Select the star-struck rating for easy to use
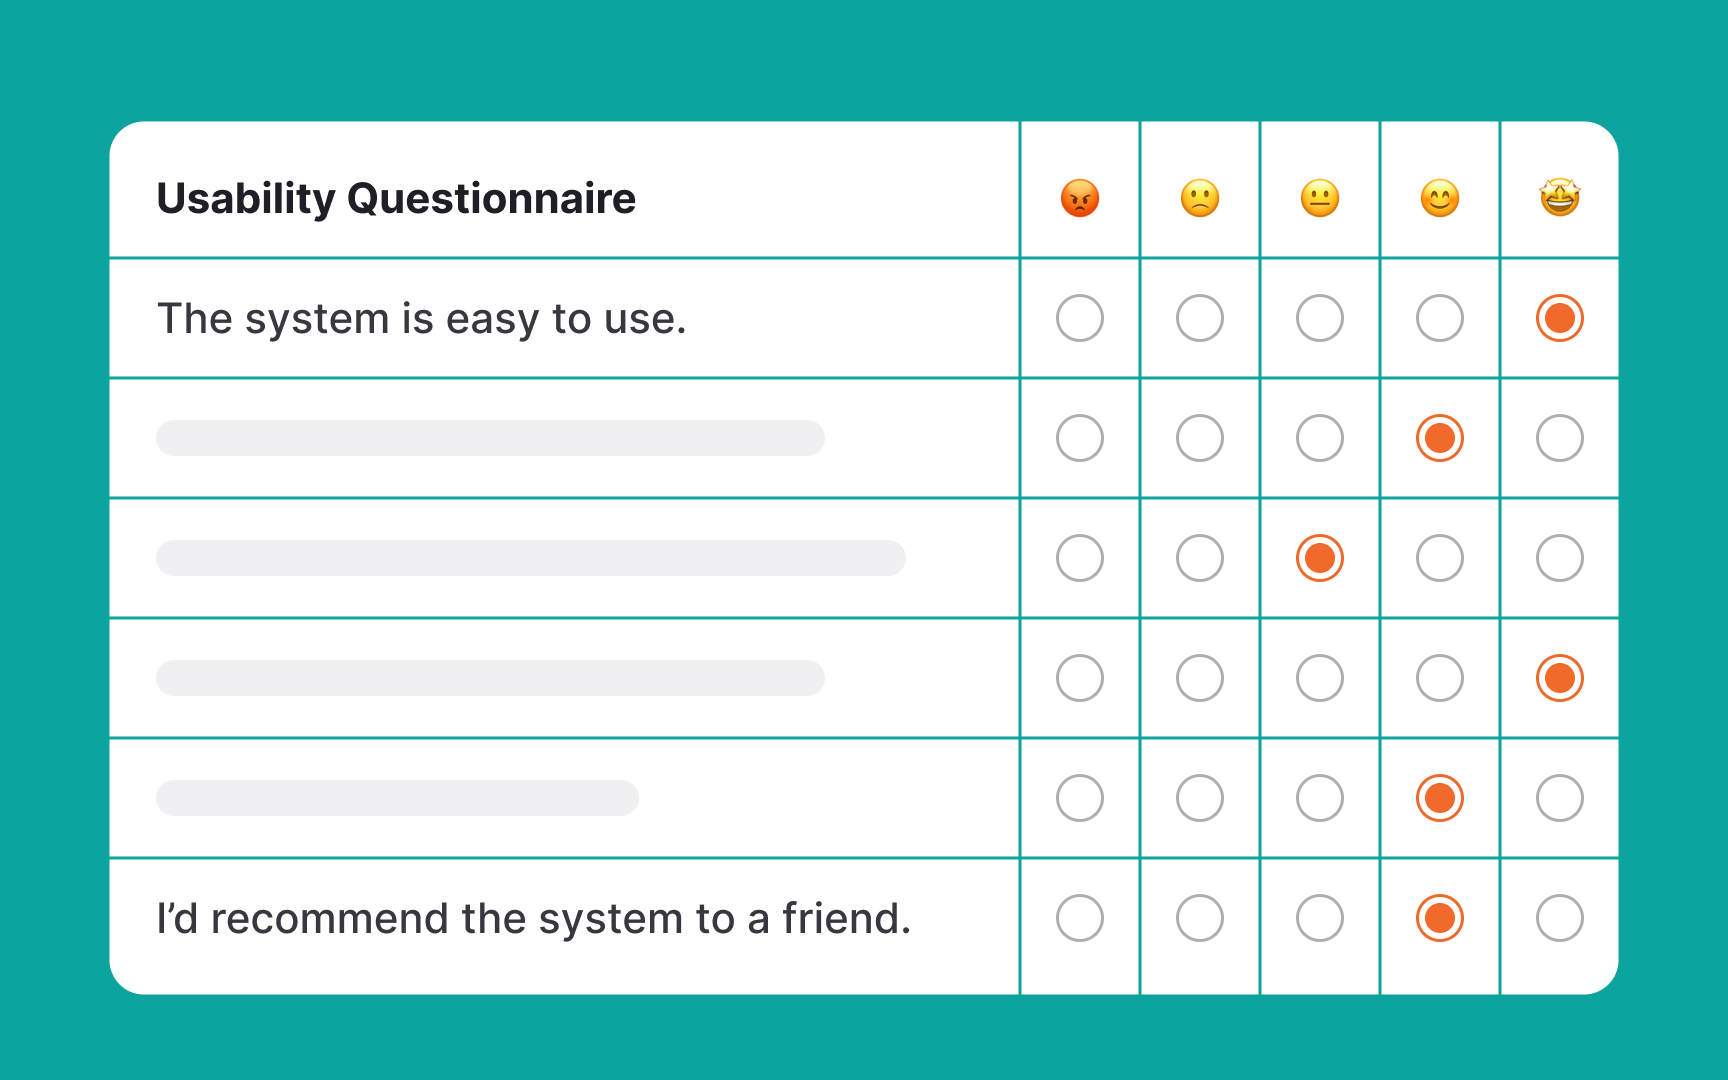This screenshot has height=1080, width=1728. tap(1560, 318)
